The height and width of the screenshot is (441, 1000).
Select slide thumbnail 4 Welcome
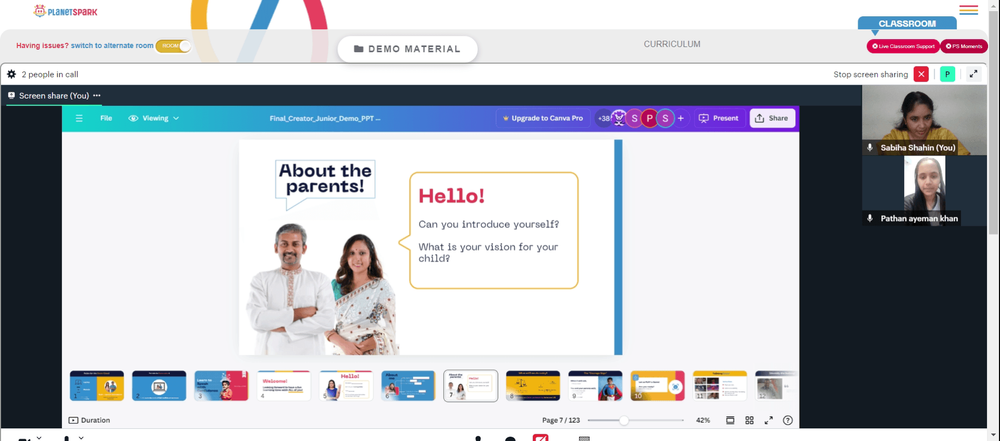(x=284, y=385)
